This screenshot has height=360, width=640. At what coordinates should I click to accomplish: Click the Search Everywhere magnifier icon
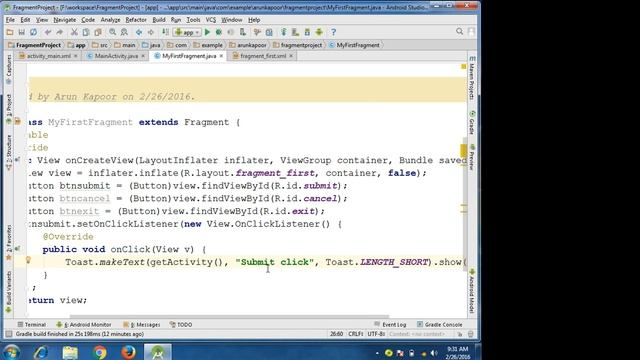(x=460, y=31)
